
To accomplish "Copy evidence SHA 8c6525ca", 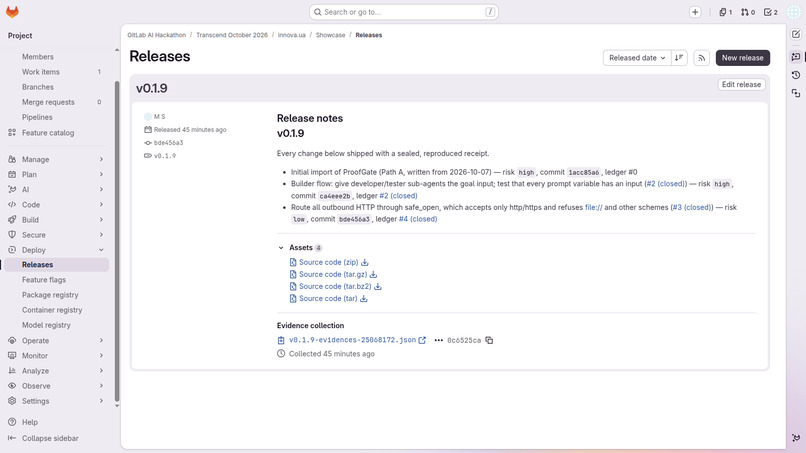I will [489, 340].
